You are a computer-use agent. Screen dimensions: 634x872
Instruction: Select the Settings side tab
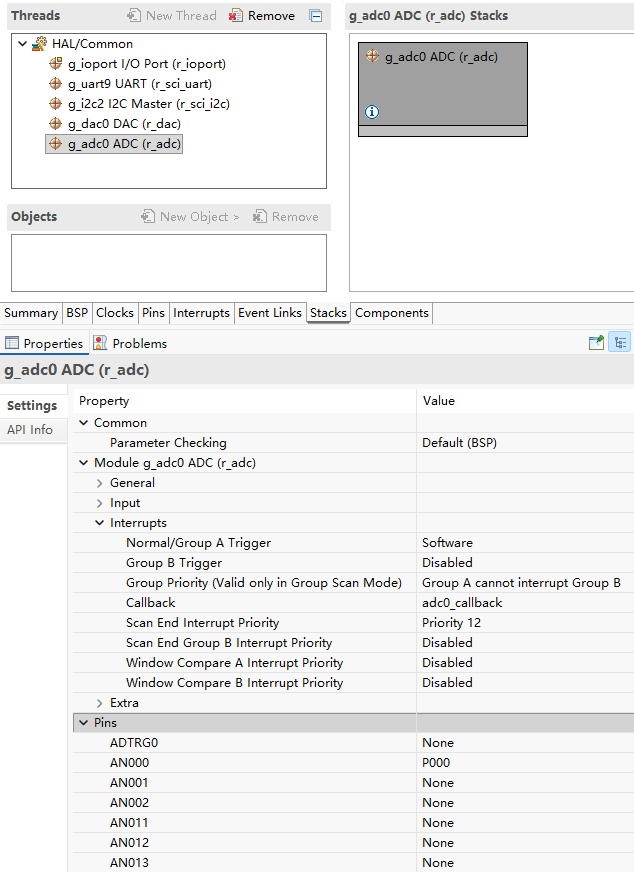click(x=32, y=405)
